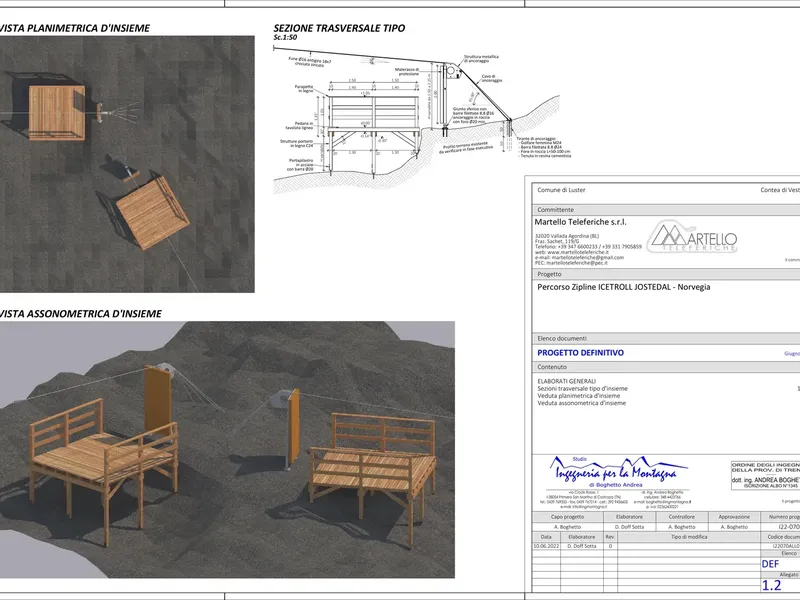
Task: Click the 'Controllore' column header
Action: [x=682, y=517]
